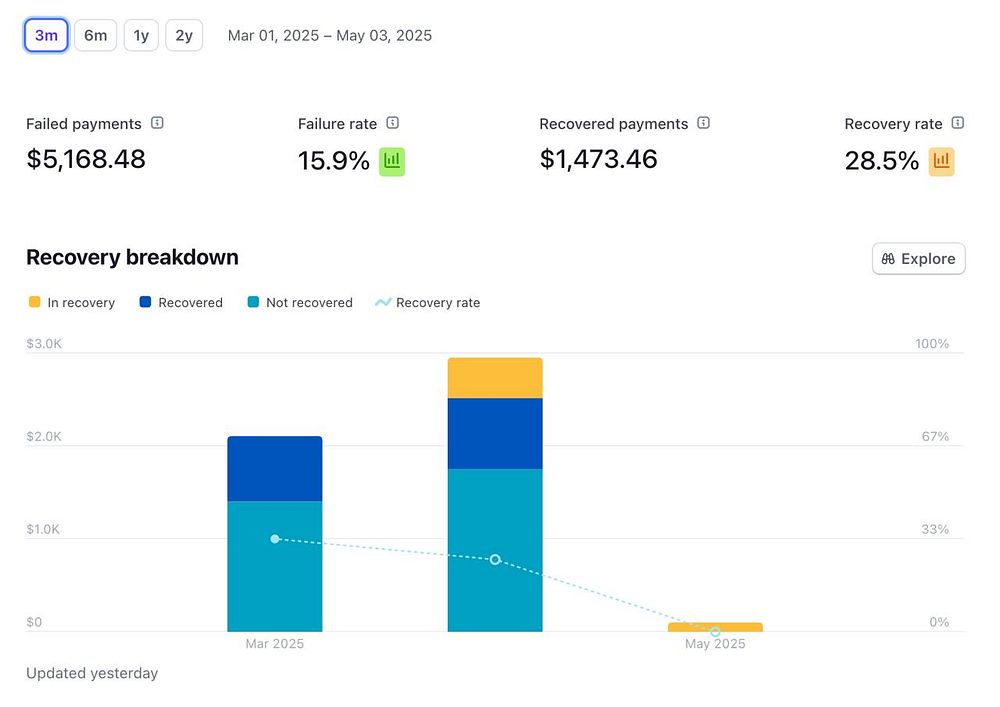1000x707 pixels.
Task: Click the info icon beside Failure rate
Action: [x=393, y=123]
